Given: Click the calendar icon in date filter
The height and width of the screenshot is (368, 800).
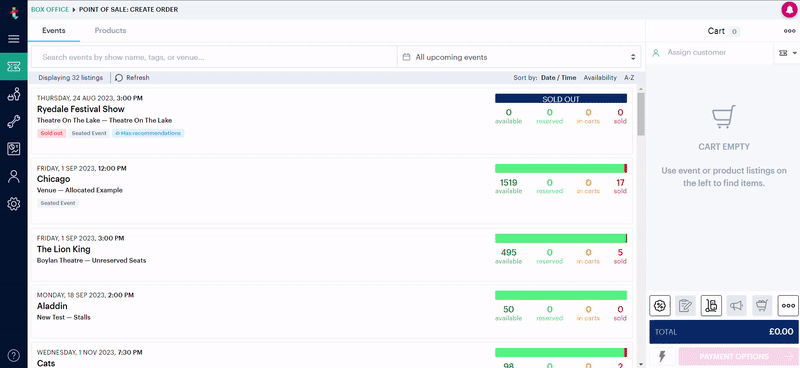Looking at the screenshot, I should pyautogui.click(x=407, y=57).
